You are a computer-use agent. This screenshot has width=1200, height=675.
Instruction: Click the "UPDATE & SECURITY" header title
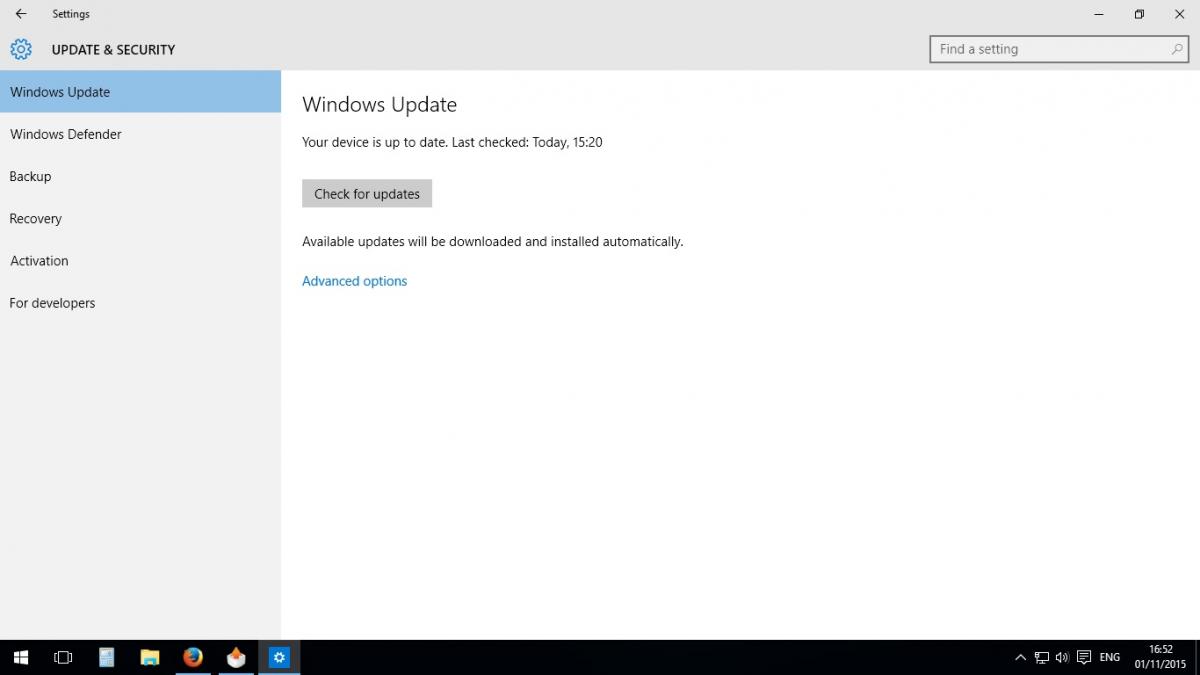coord(113,49)
